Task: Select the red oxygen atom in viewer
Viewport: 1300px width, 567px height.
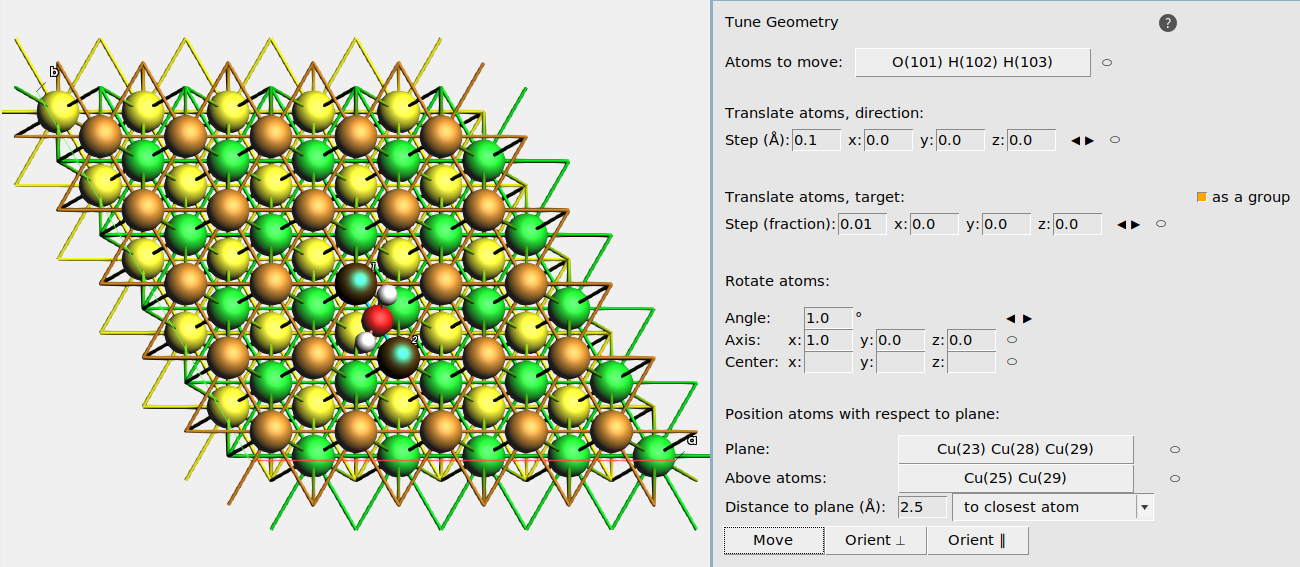Action: pyautogui.click(x=378, y=320)
